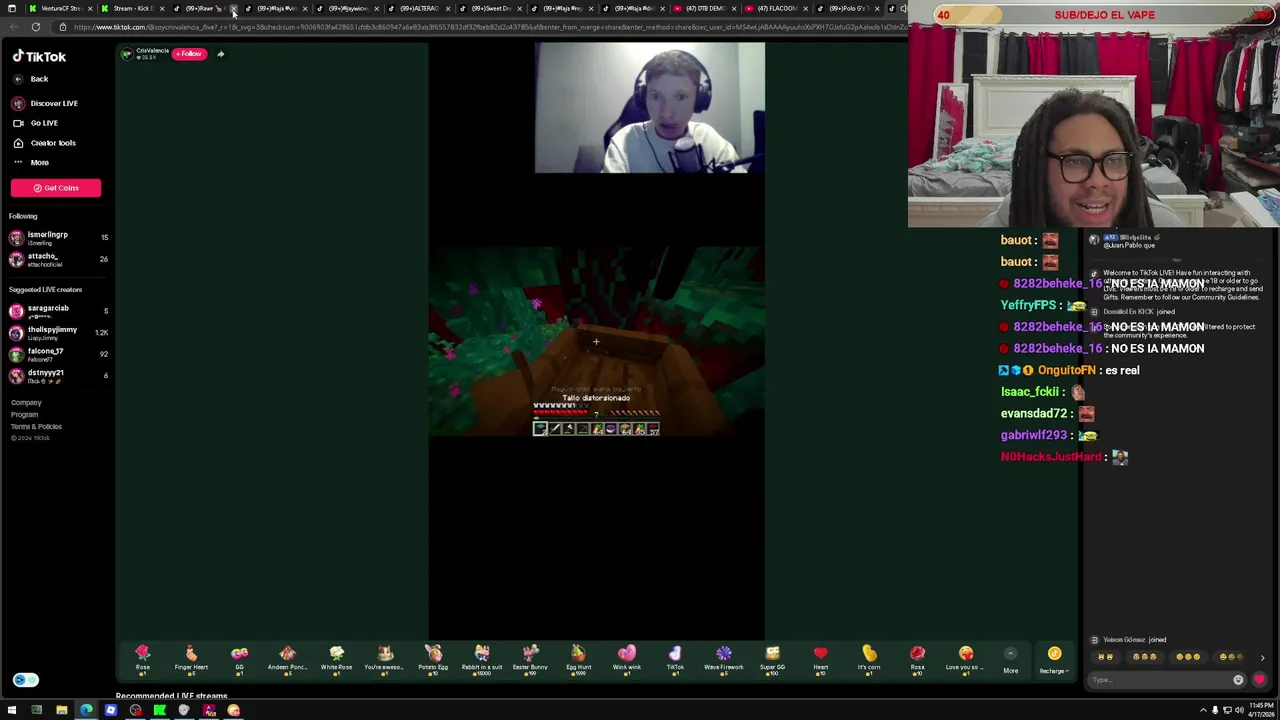Image resolution: width=1280 pixels, height=720 pixels.
Task: Open File Explorer from the taskbar
Action: (x=61, y=710)
